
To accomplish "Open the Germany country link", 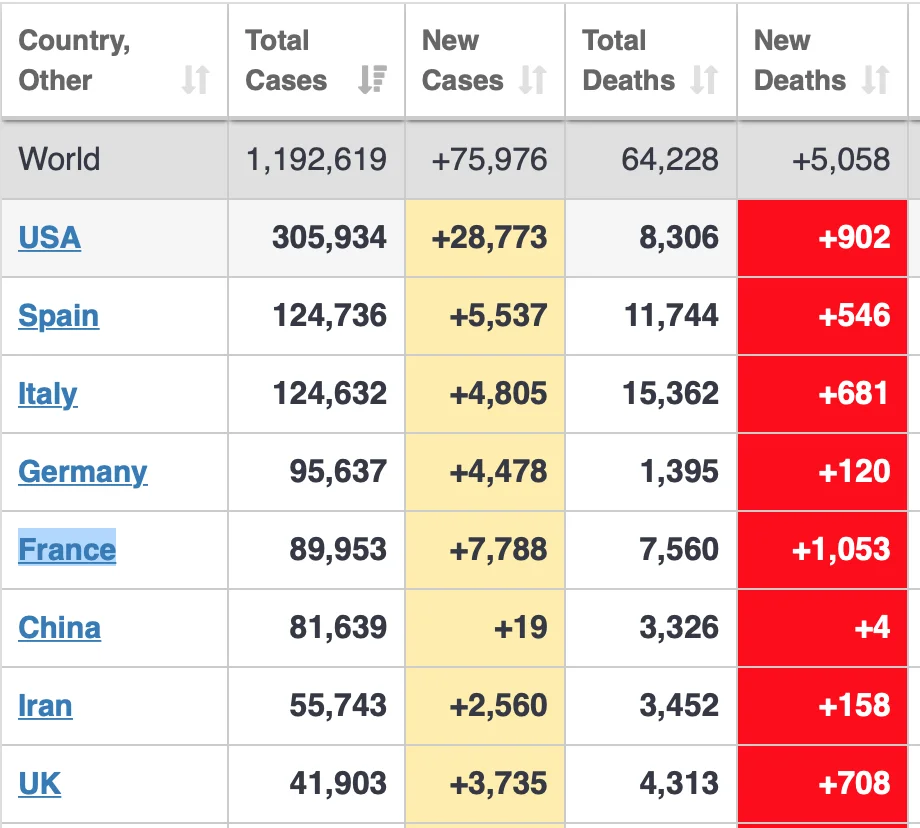I will [82, 472].
